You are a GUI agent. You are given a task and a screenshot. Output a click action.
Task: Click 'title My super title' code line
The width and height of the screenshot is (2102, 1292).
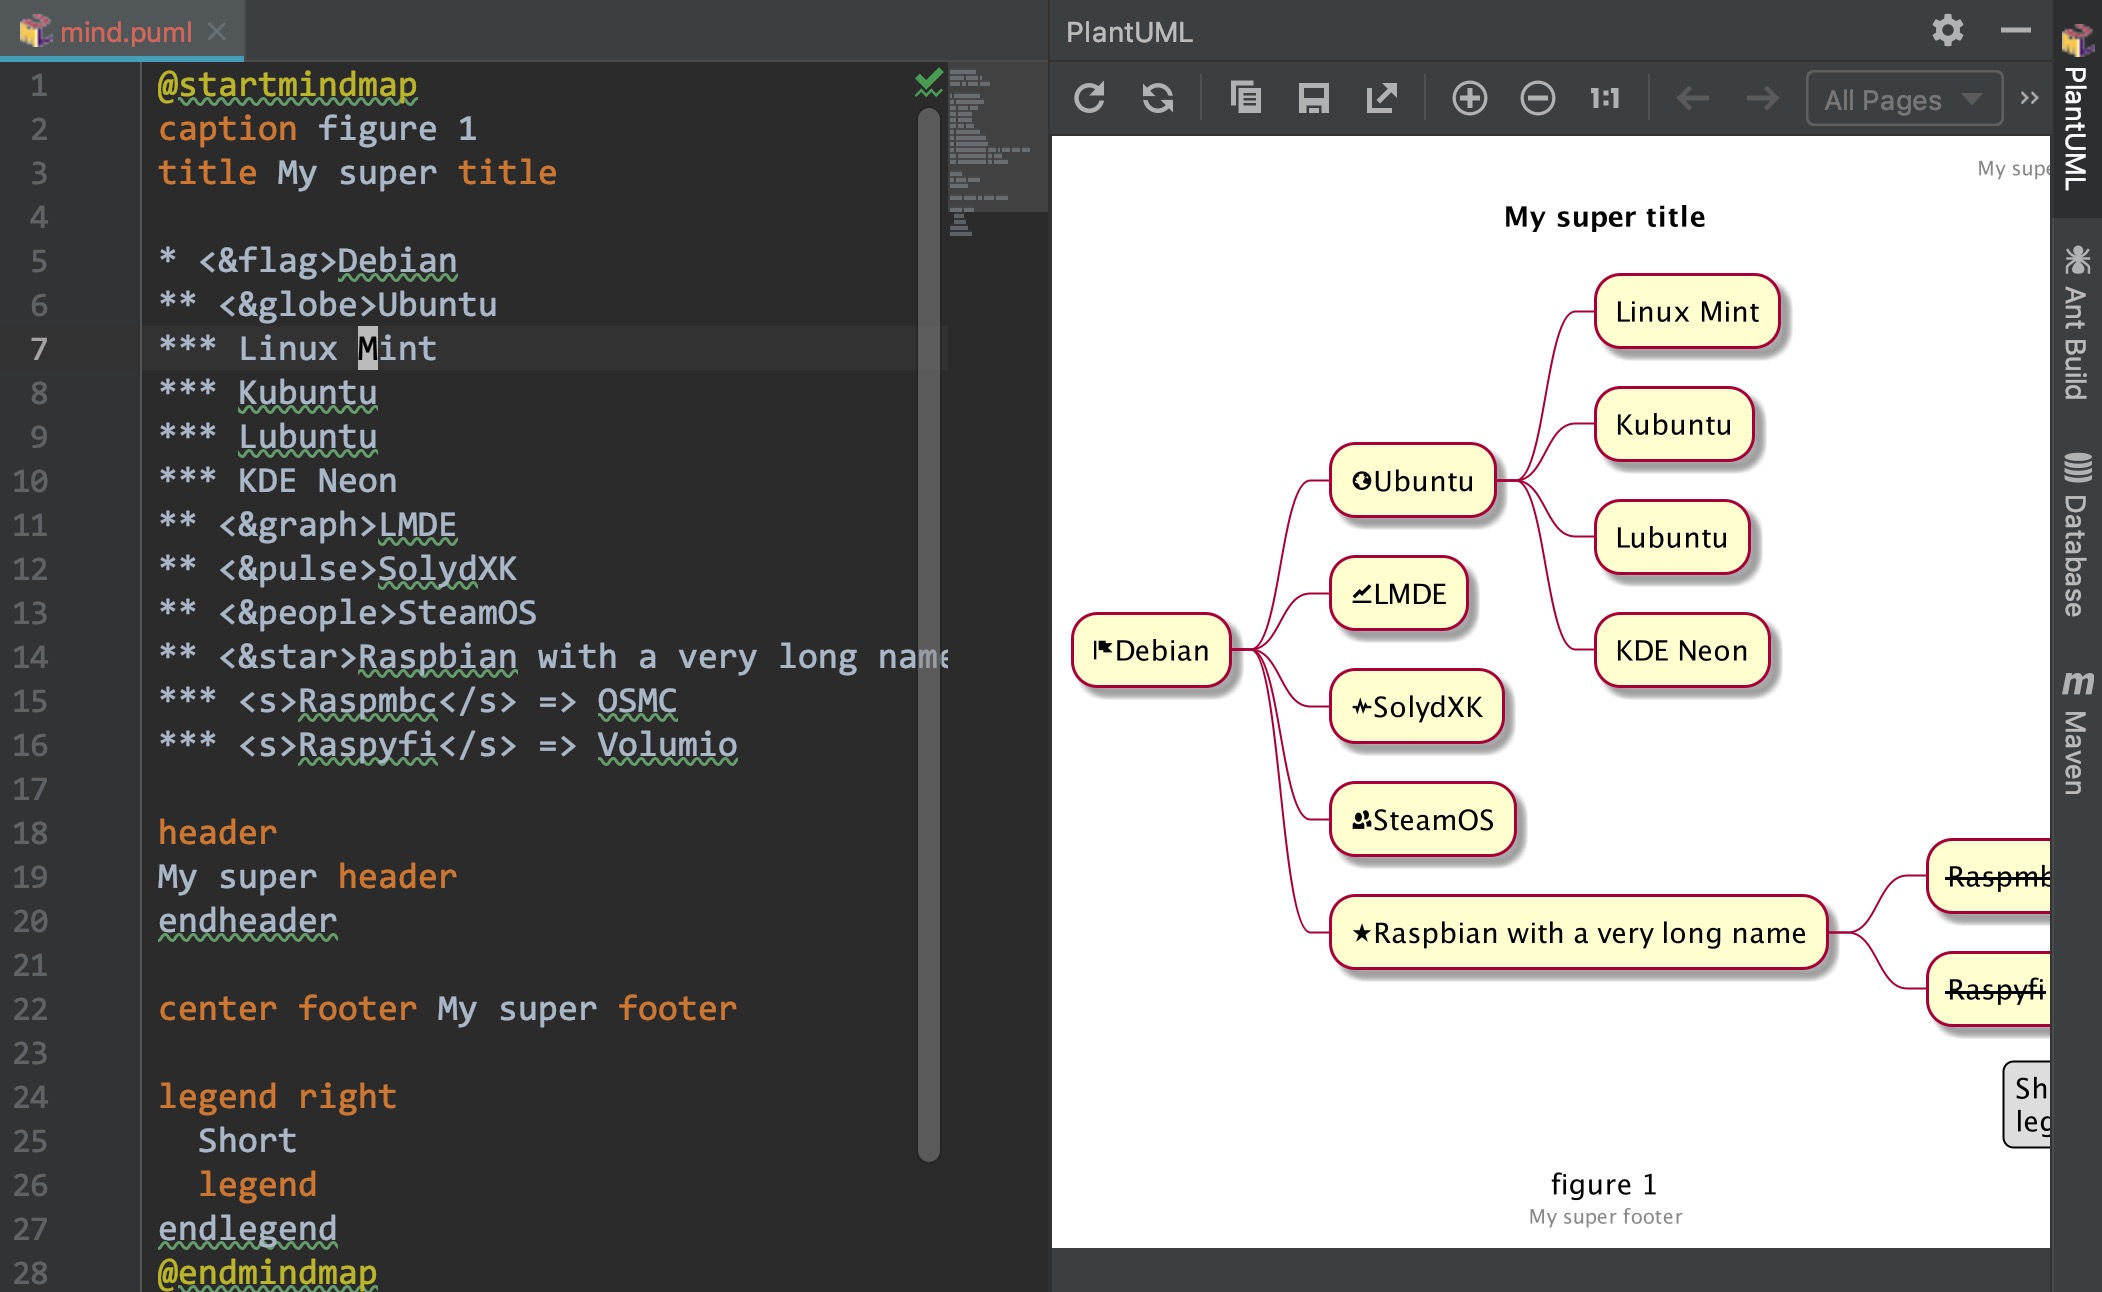357,173
